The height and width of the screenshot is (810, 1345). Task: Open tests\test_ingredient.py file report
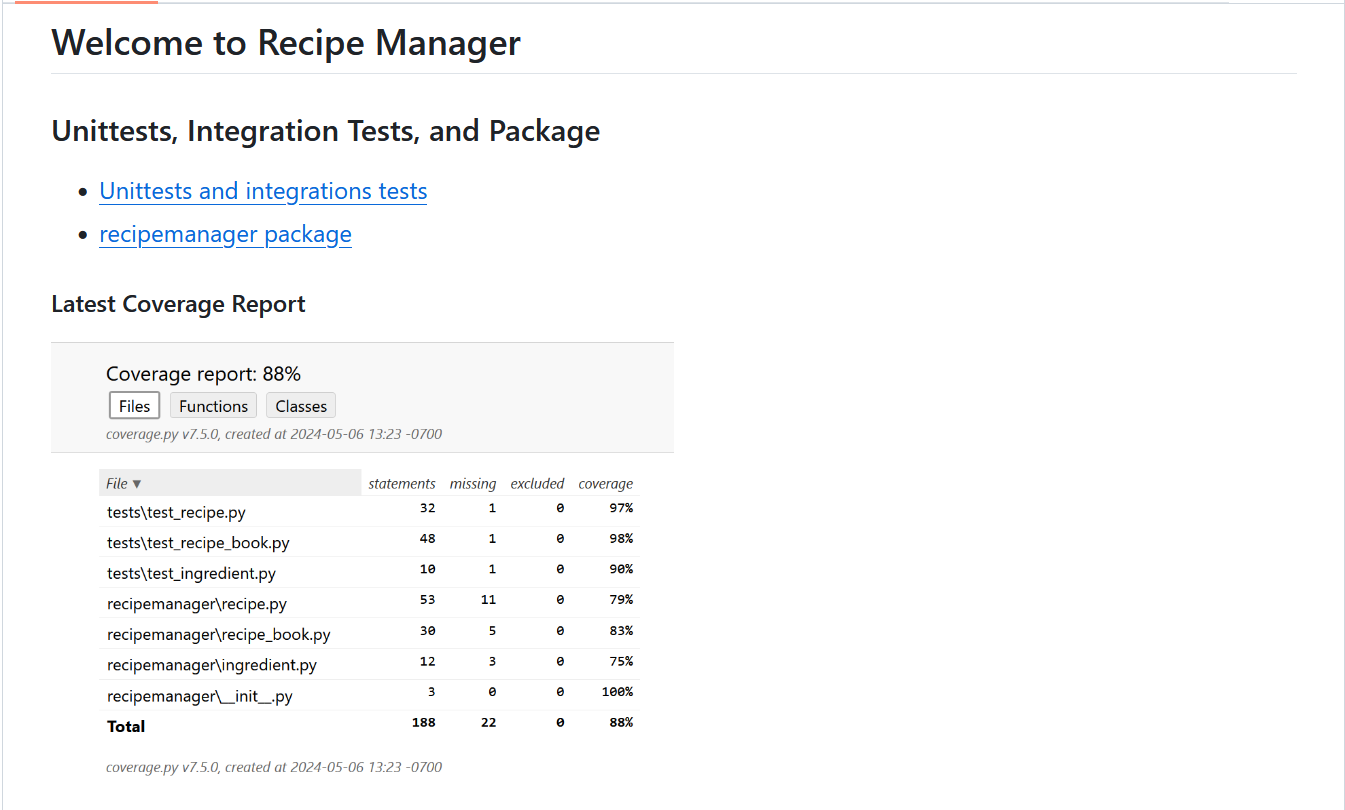[191, 574]
